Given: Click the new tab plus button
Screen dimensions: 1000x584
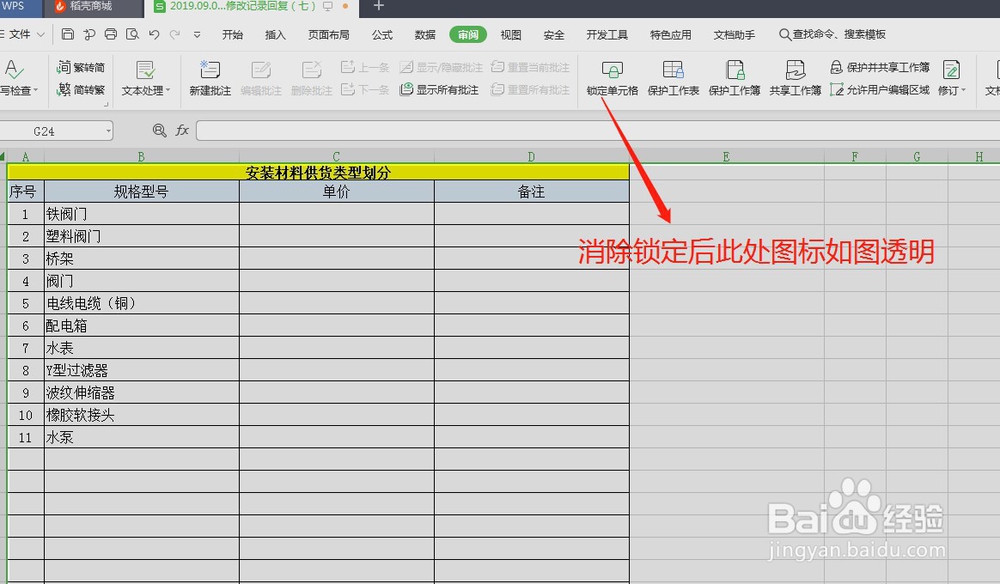Looking at the screenshot, I should [x=378, y=6].
